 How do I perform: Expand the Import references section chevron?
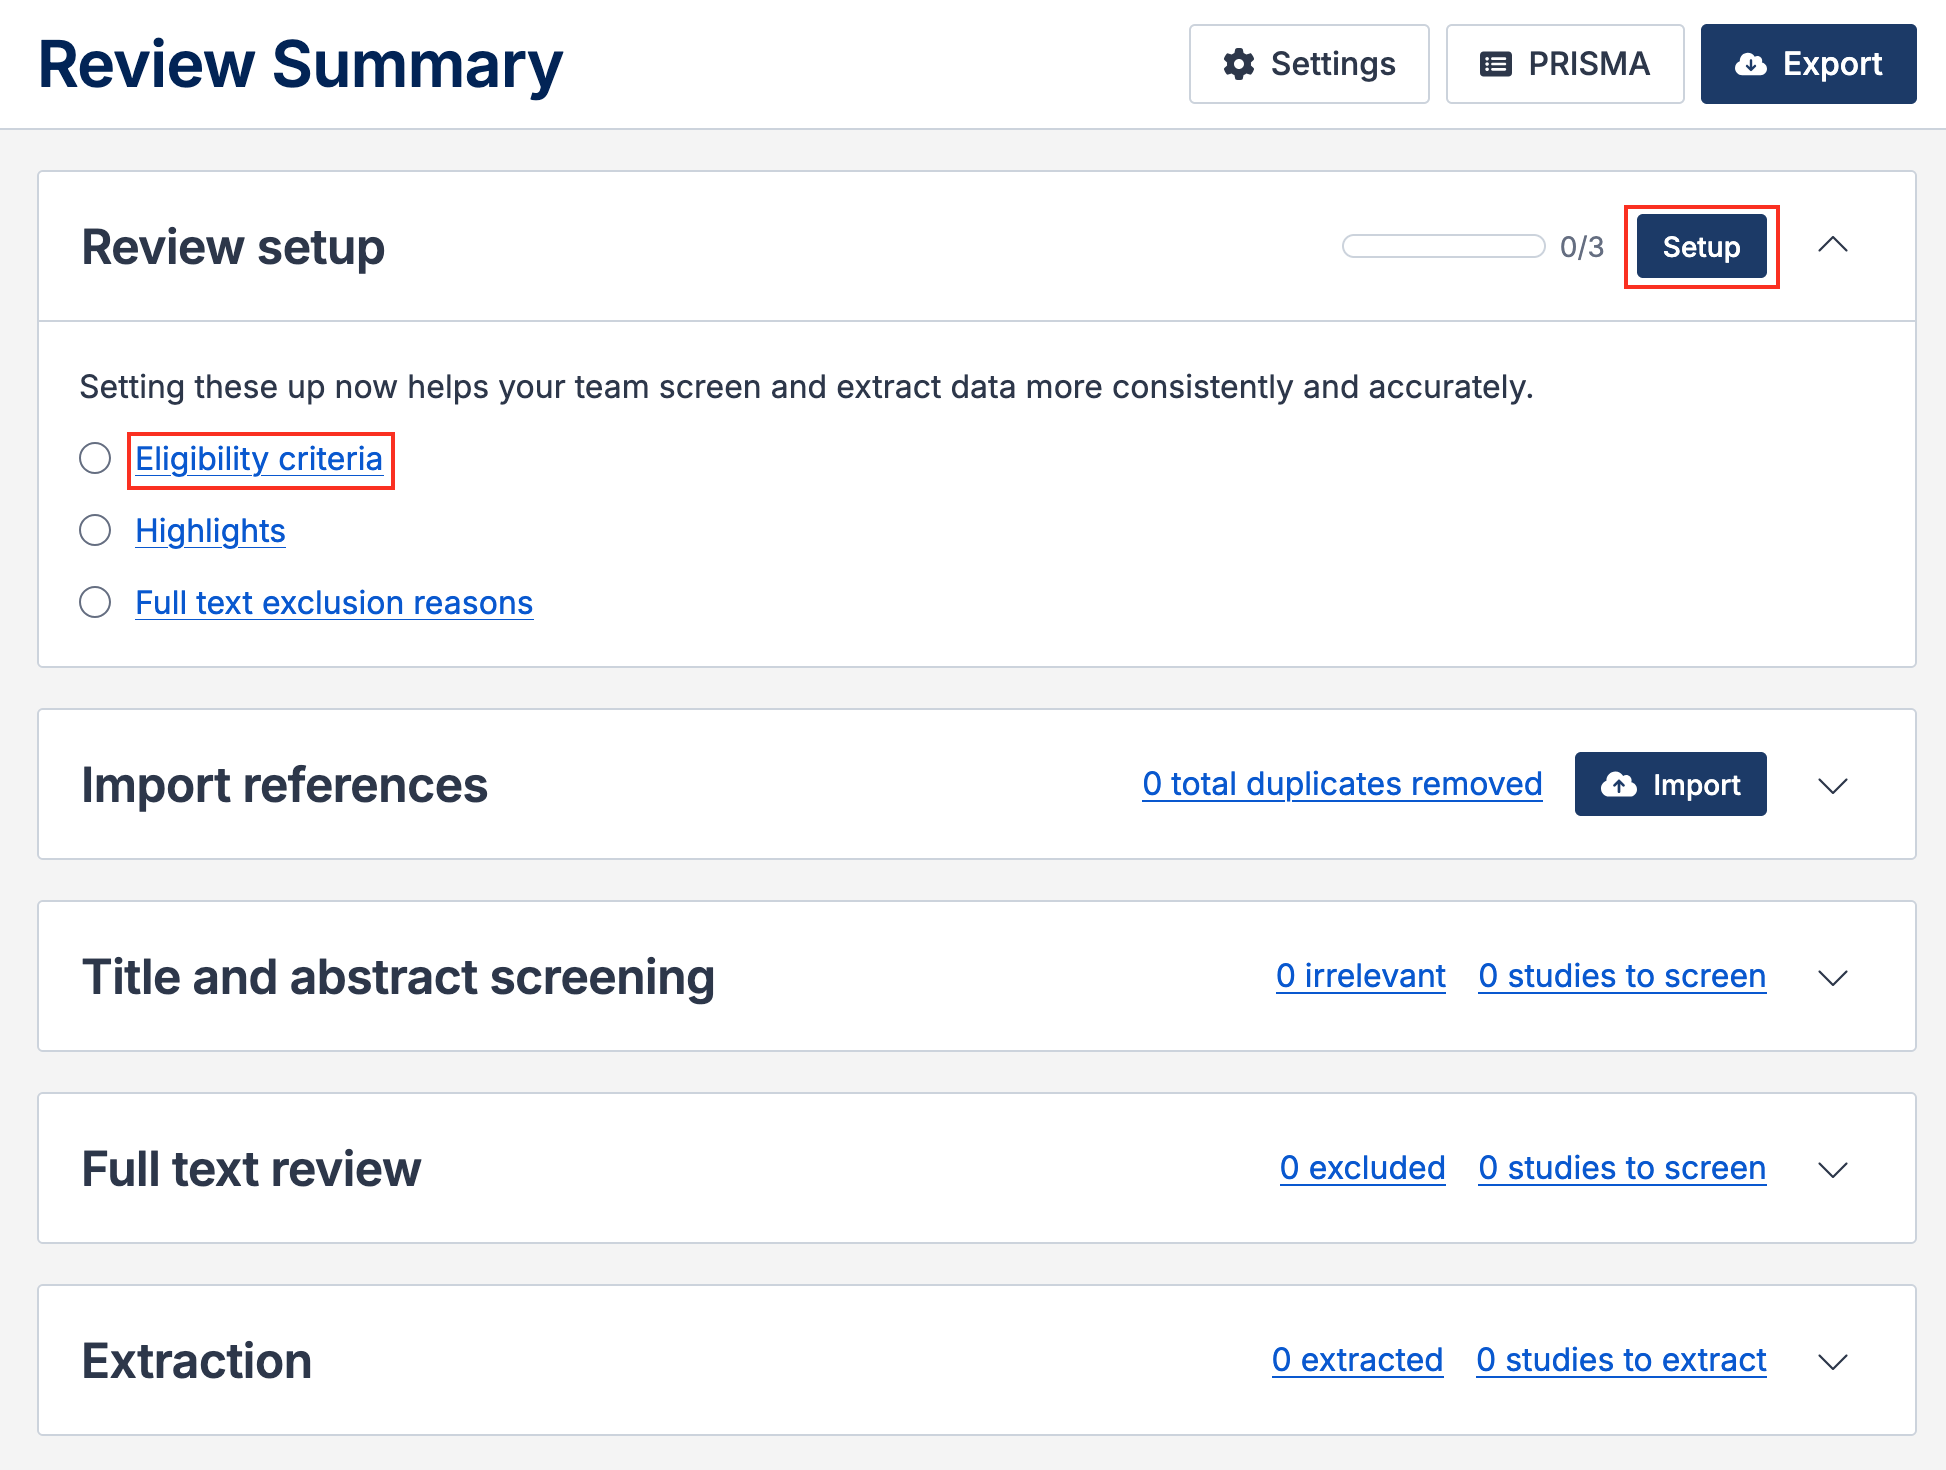[1832, 786]
